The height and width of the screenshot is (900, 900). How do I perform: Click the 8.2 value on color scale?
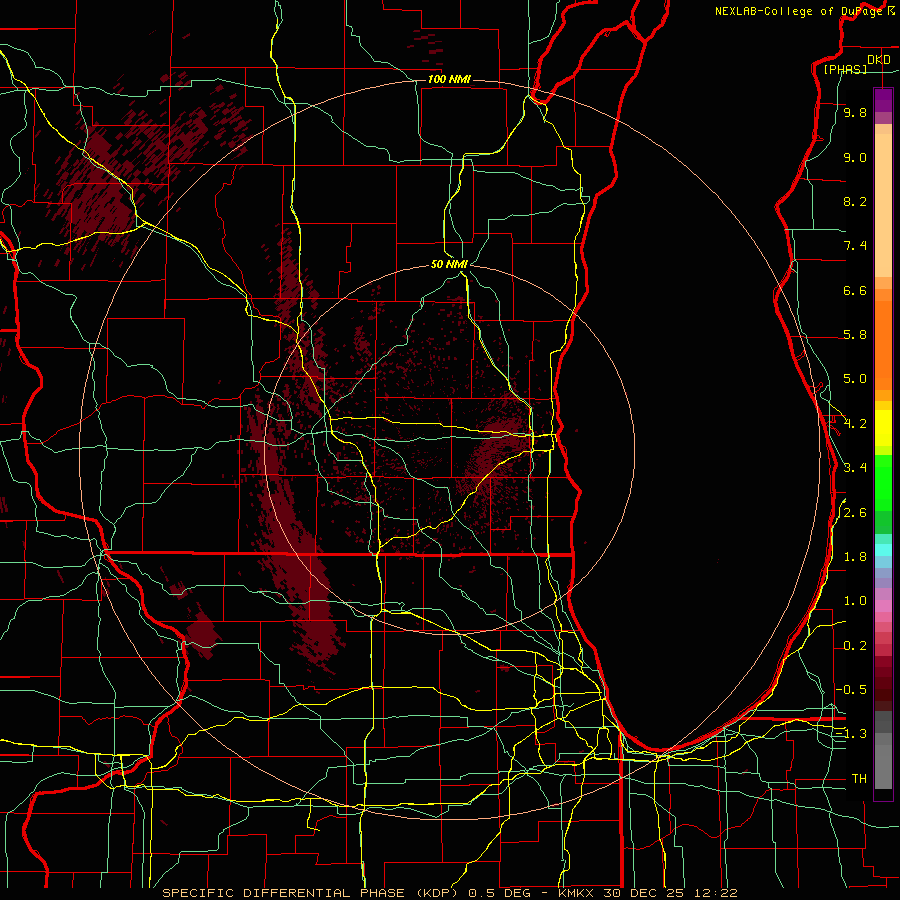click(x=855, y=201)
